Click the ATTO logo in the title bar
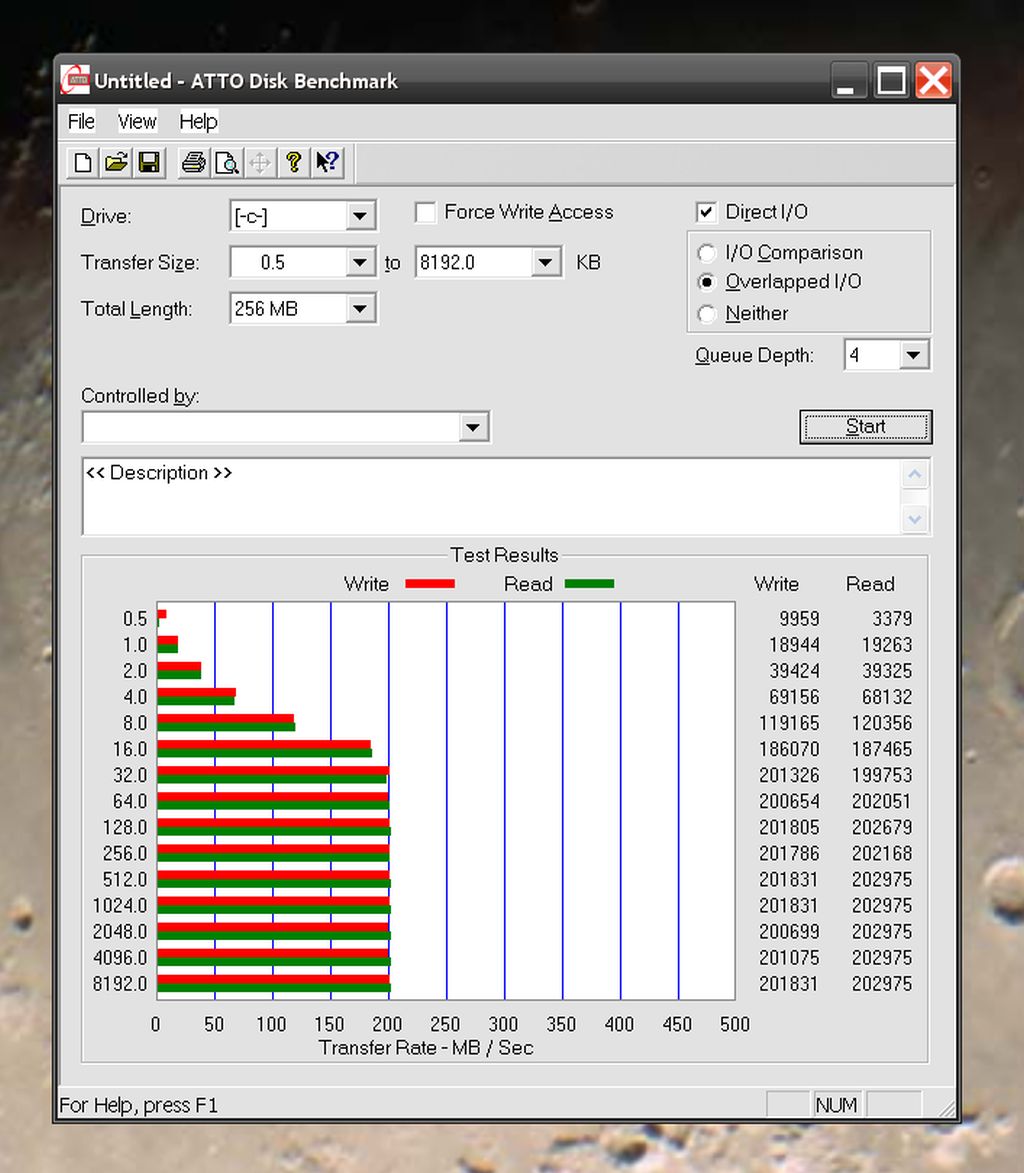Viewport: 1024px width, 1173px height. pyautogui.click(x=75, y=80)
